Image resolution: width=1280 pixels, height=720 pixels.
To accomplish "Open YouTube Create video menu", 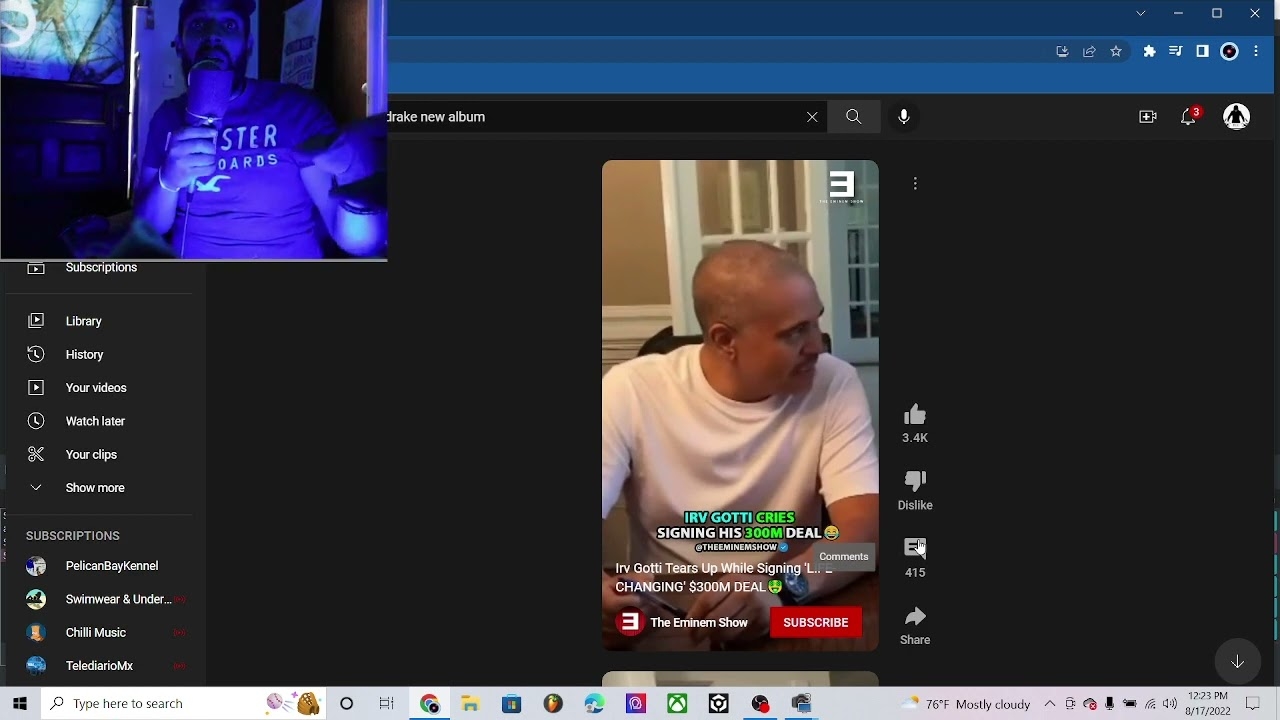I will [x=1148, y=117].
